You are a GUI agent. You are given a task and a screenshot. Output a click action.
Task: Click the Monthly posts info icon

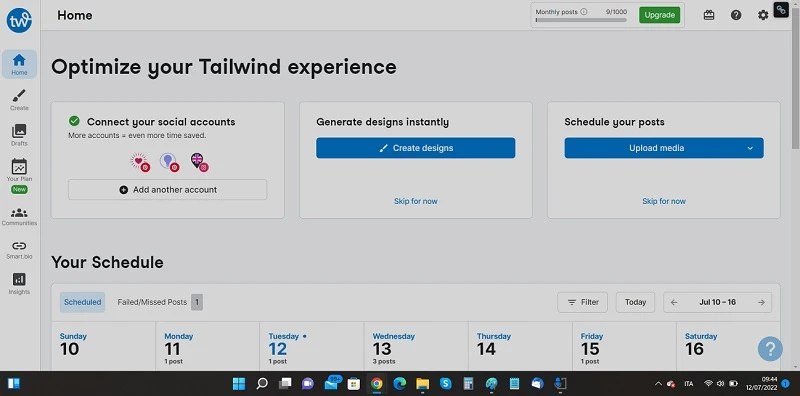tap(584, 12)
